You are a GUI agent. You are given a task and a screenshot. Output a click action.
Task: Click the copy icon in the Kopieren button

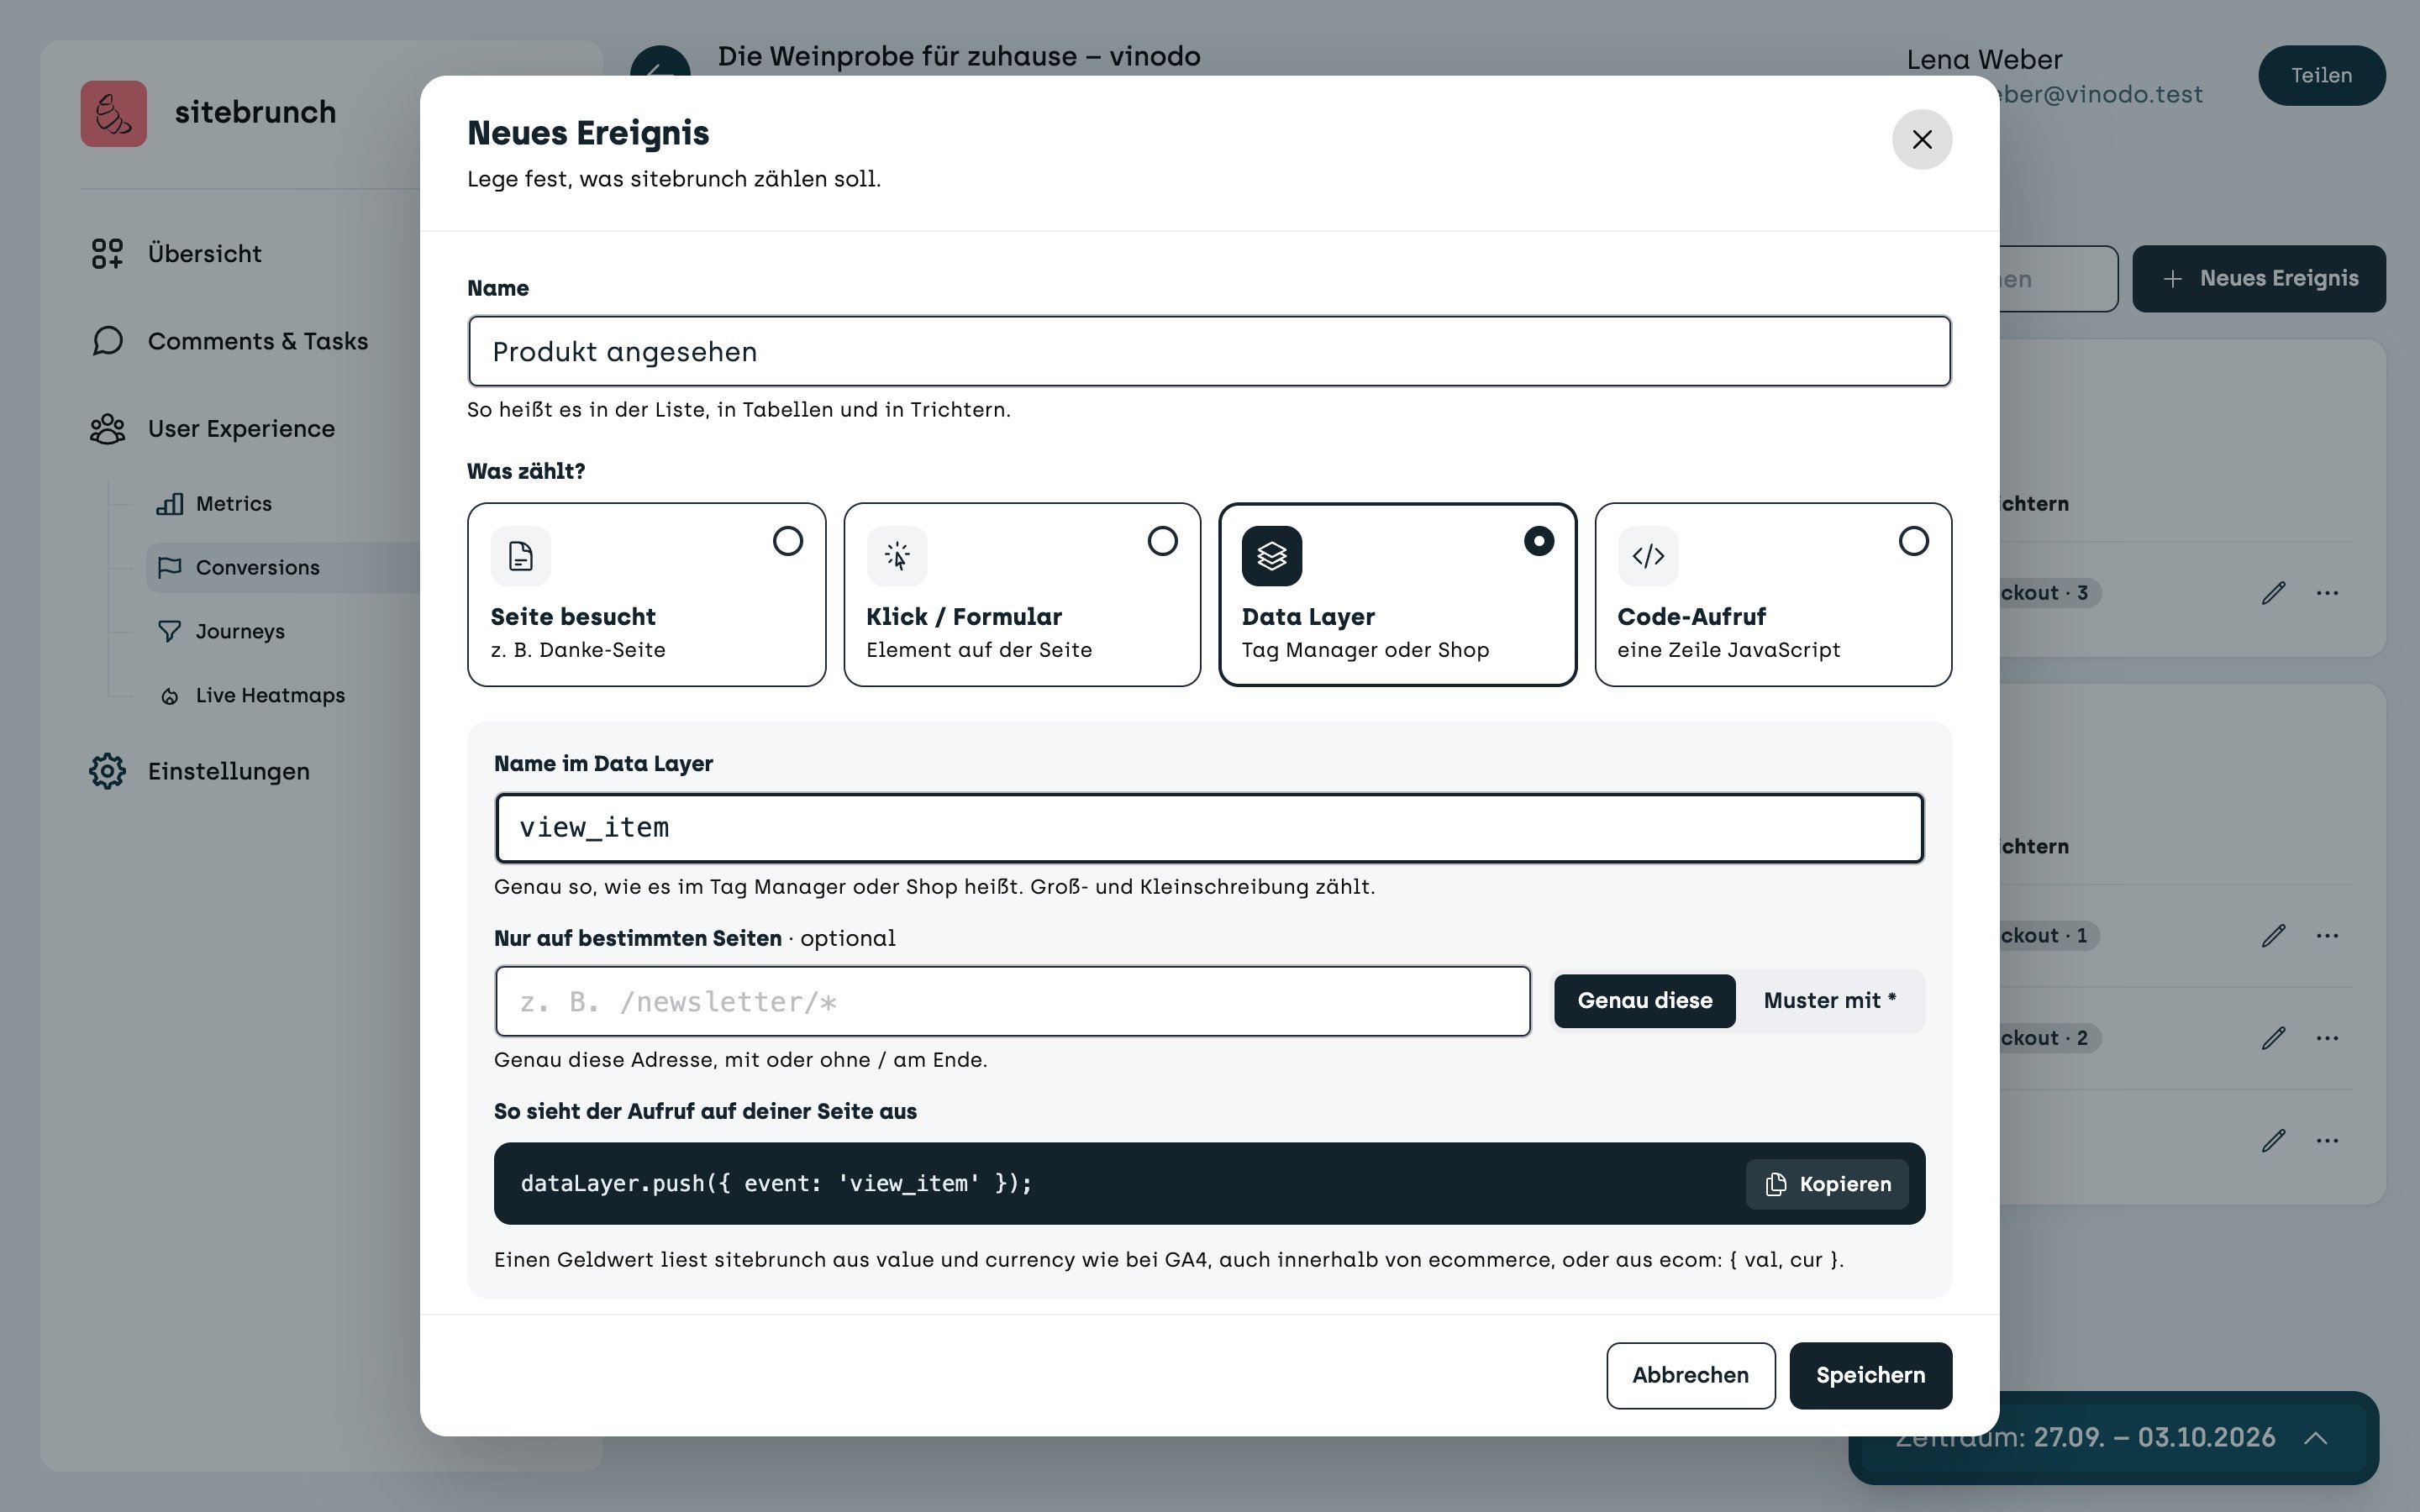pyautogui.click(x=1776, y=1184)
